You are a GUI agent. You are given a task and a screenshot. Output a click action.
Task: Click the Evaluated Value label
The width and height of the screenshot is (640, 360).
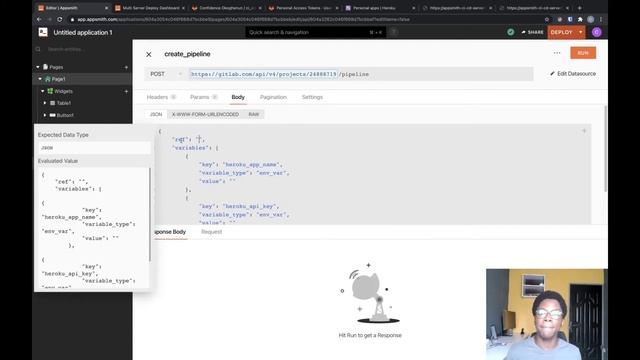pyautogui.click(x=58, y=161)
